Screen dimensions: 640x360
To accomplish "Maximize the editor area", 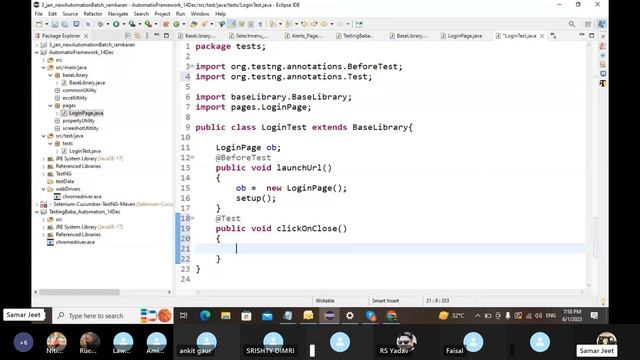I will coord(591,36).
